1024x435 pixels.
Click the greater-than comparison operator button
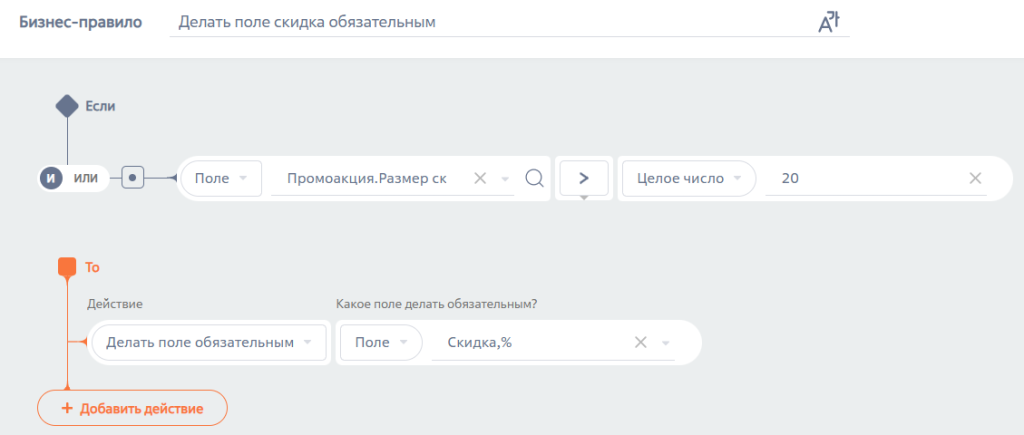(584, 178)
